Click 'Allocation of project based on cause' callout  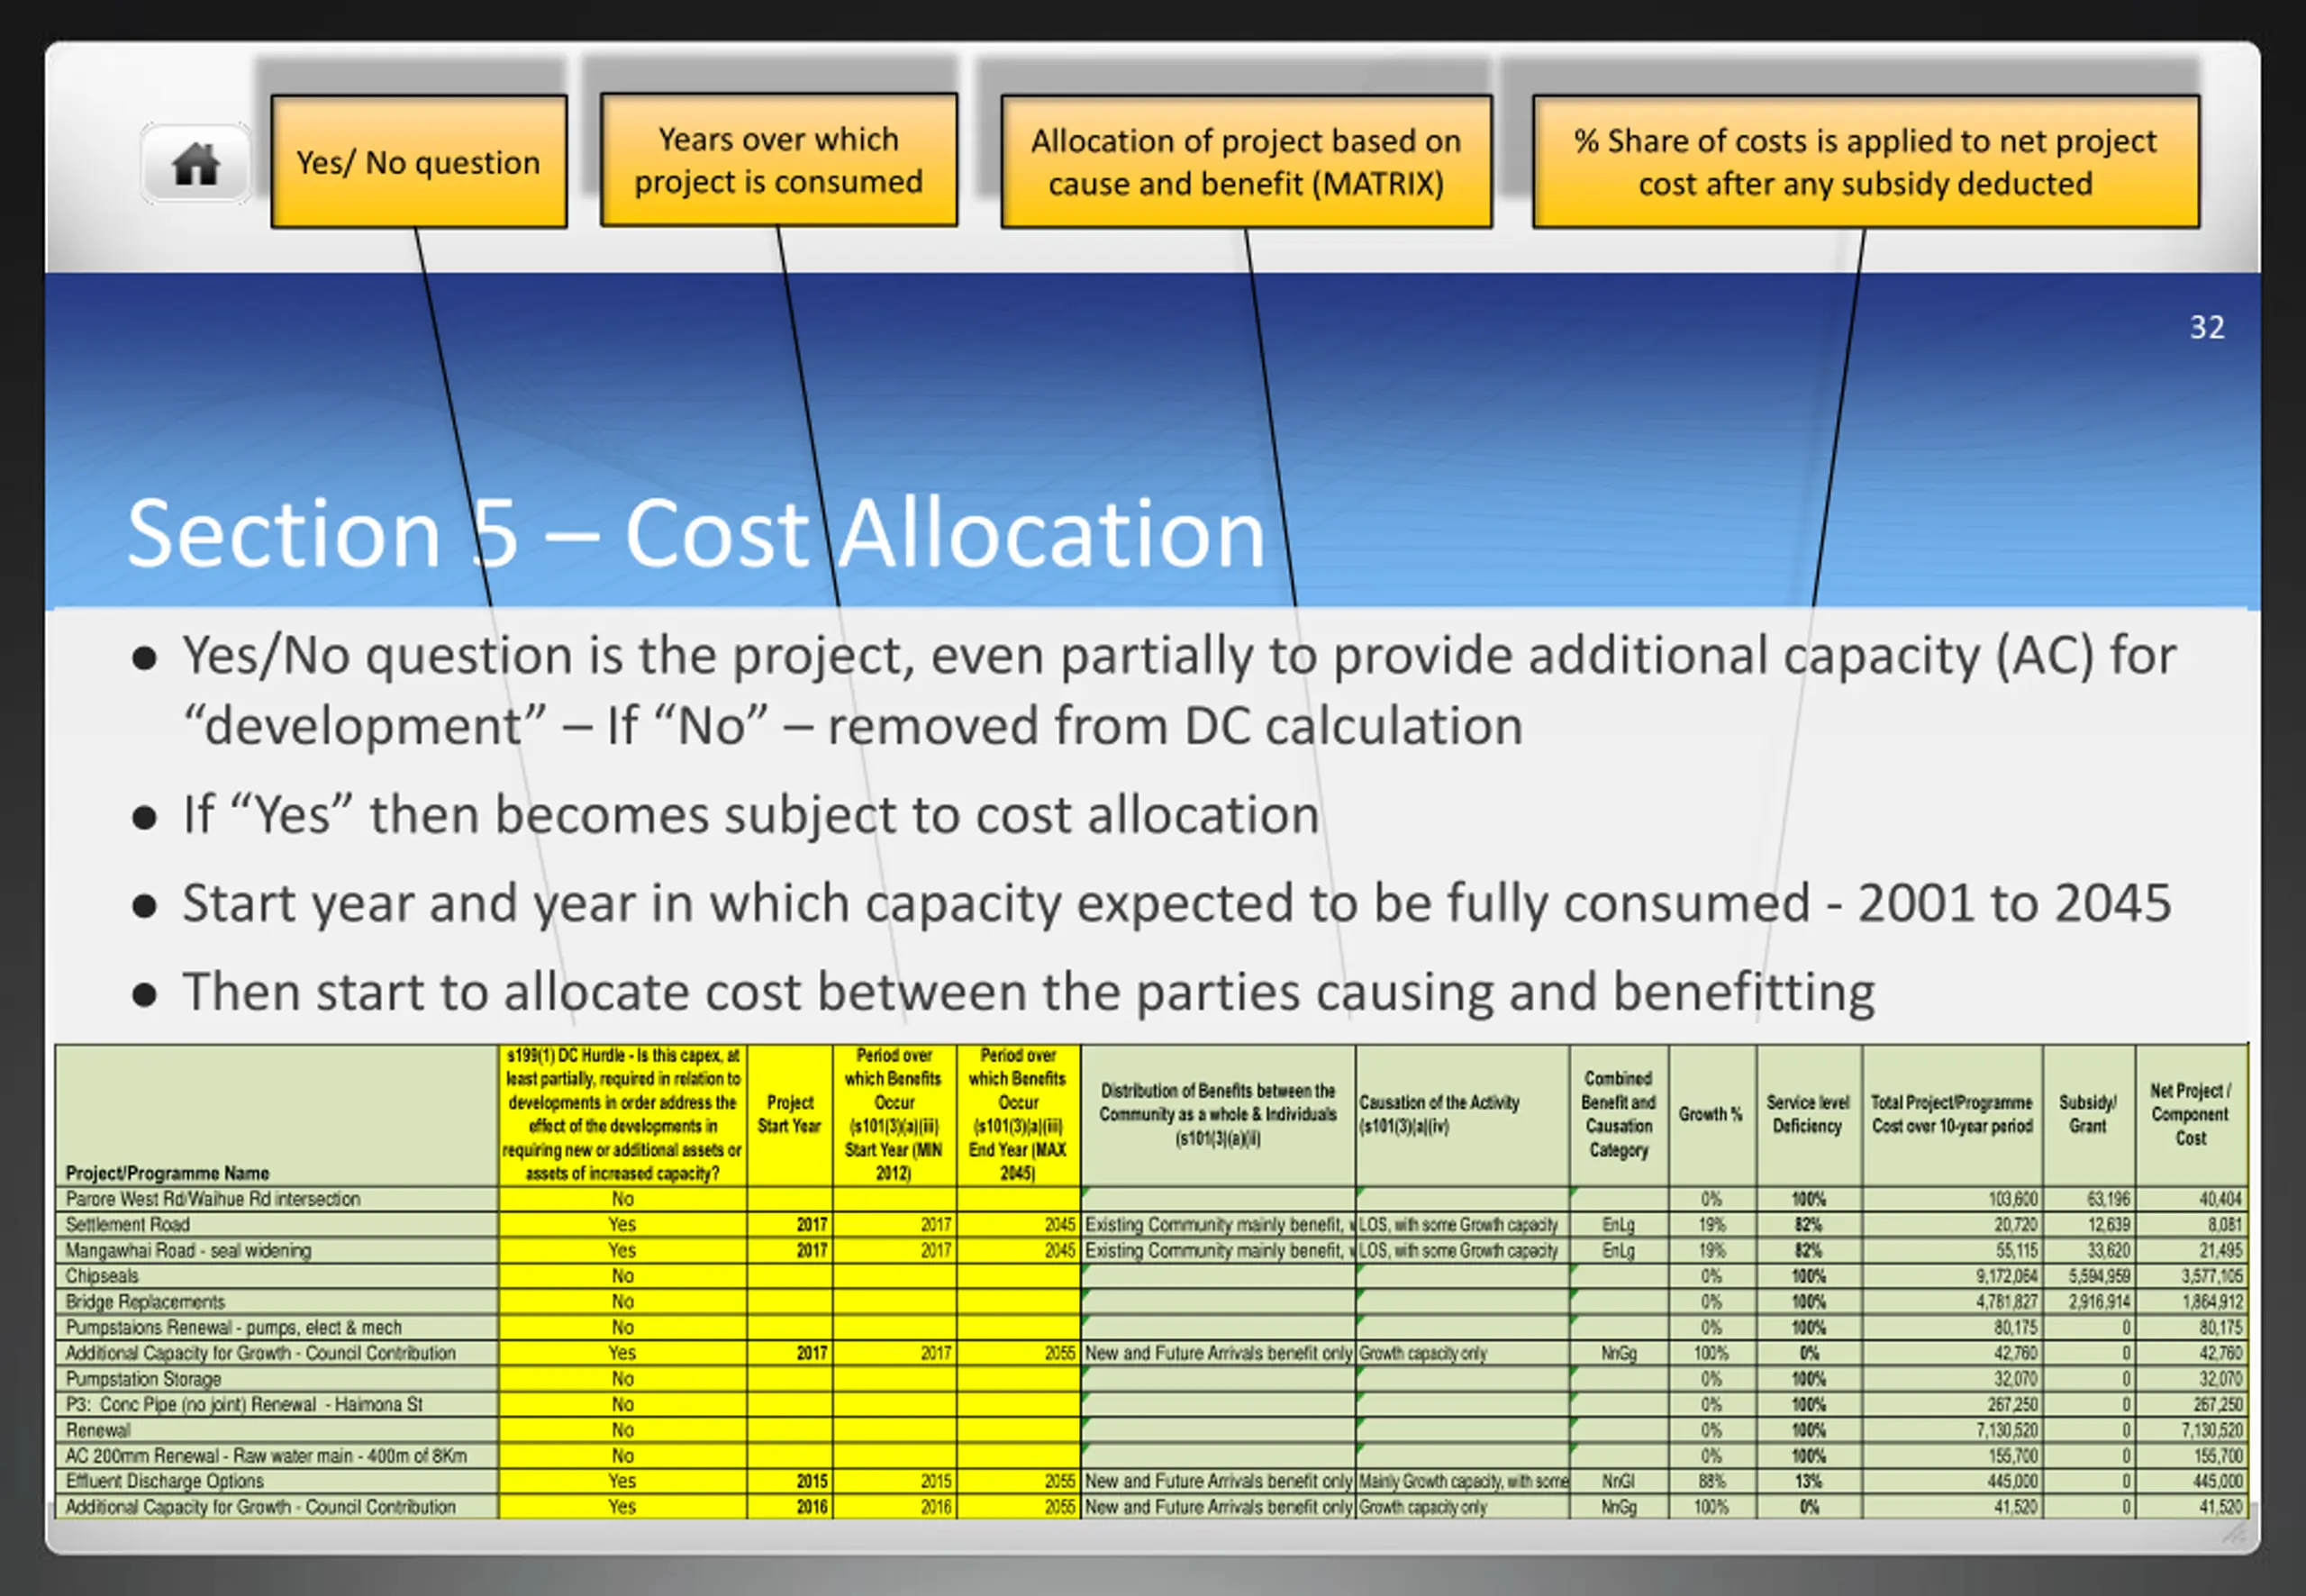(1246, 162)
